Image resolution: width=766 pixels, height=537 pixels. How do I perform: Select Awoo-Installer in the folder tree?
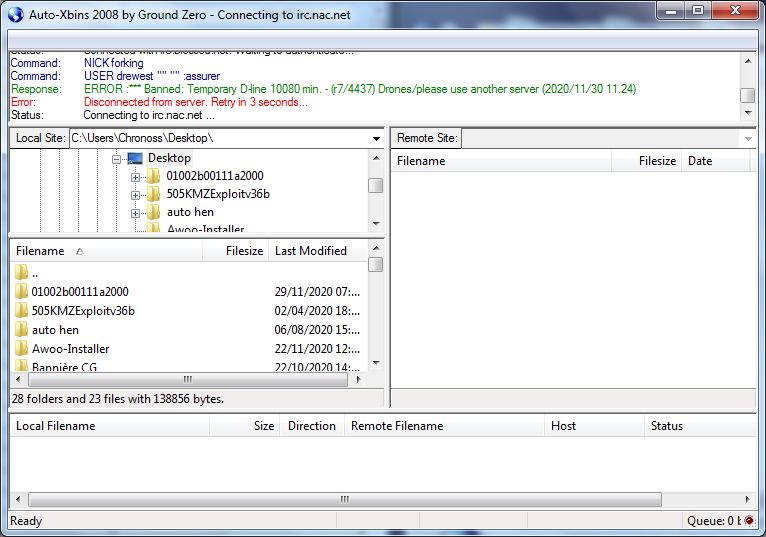point(205,229)
